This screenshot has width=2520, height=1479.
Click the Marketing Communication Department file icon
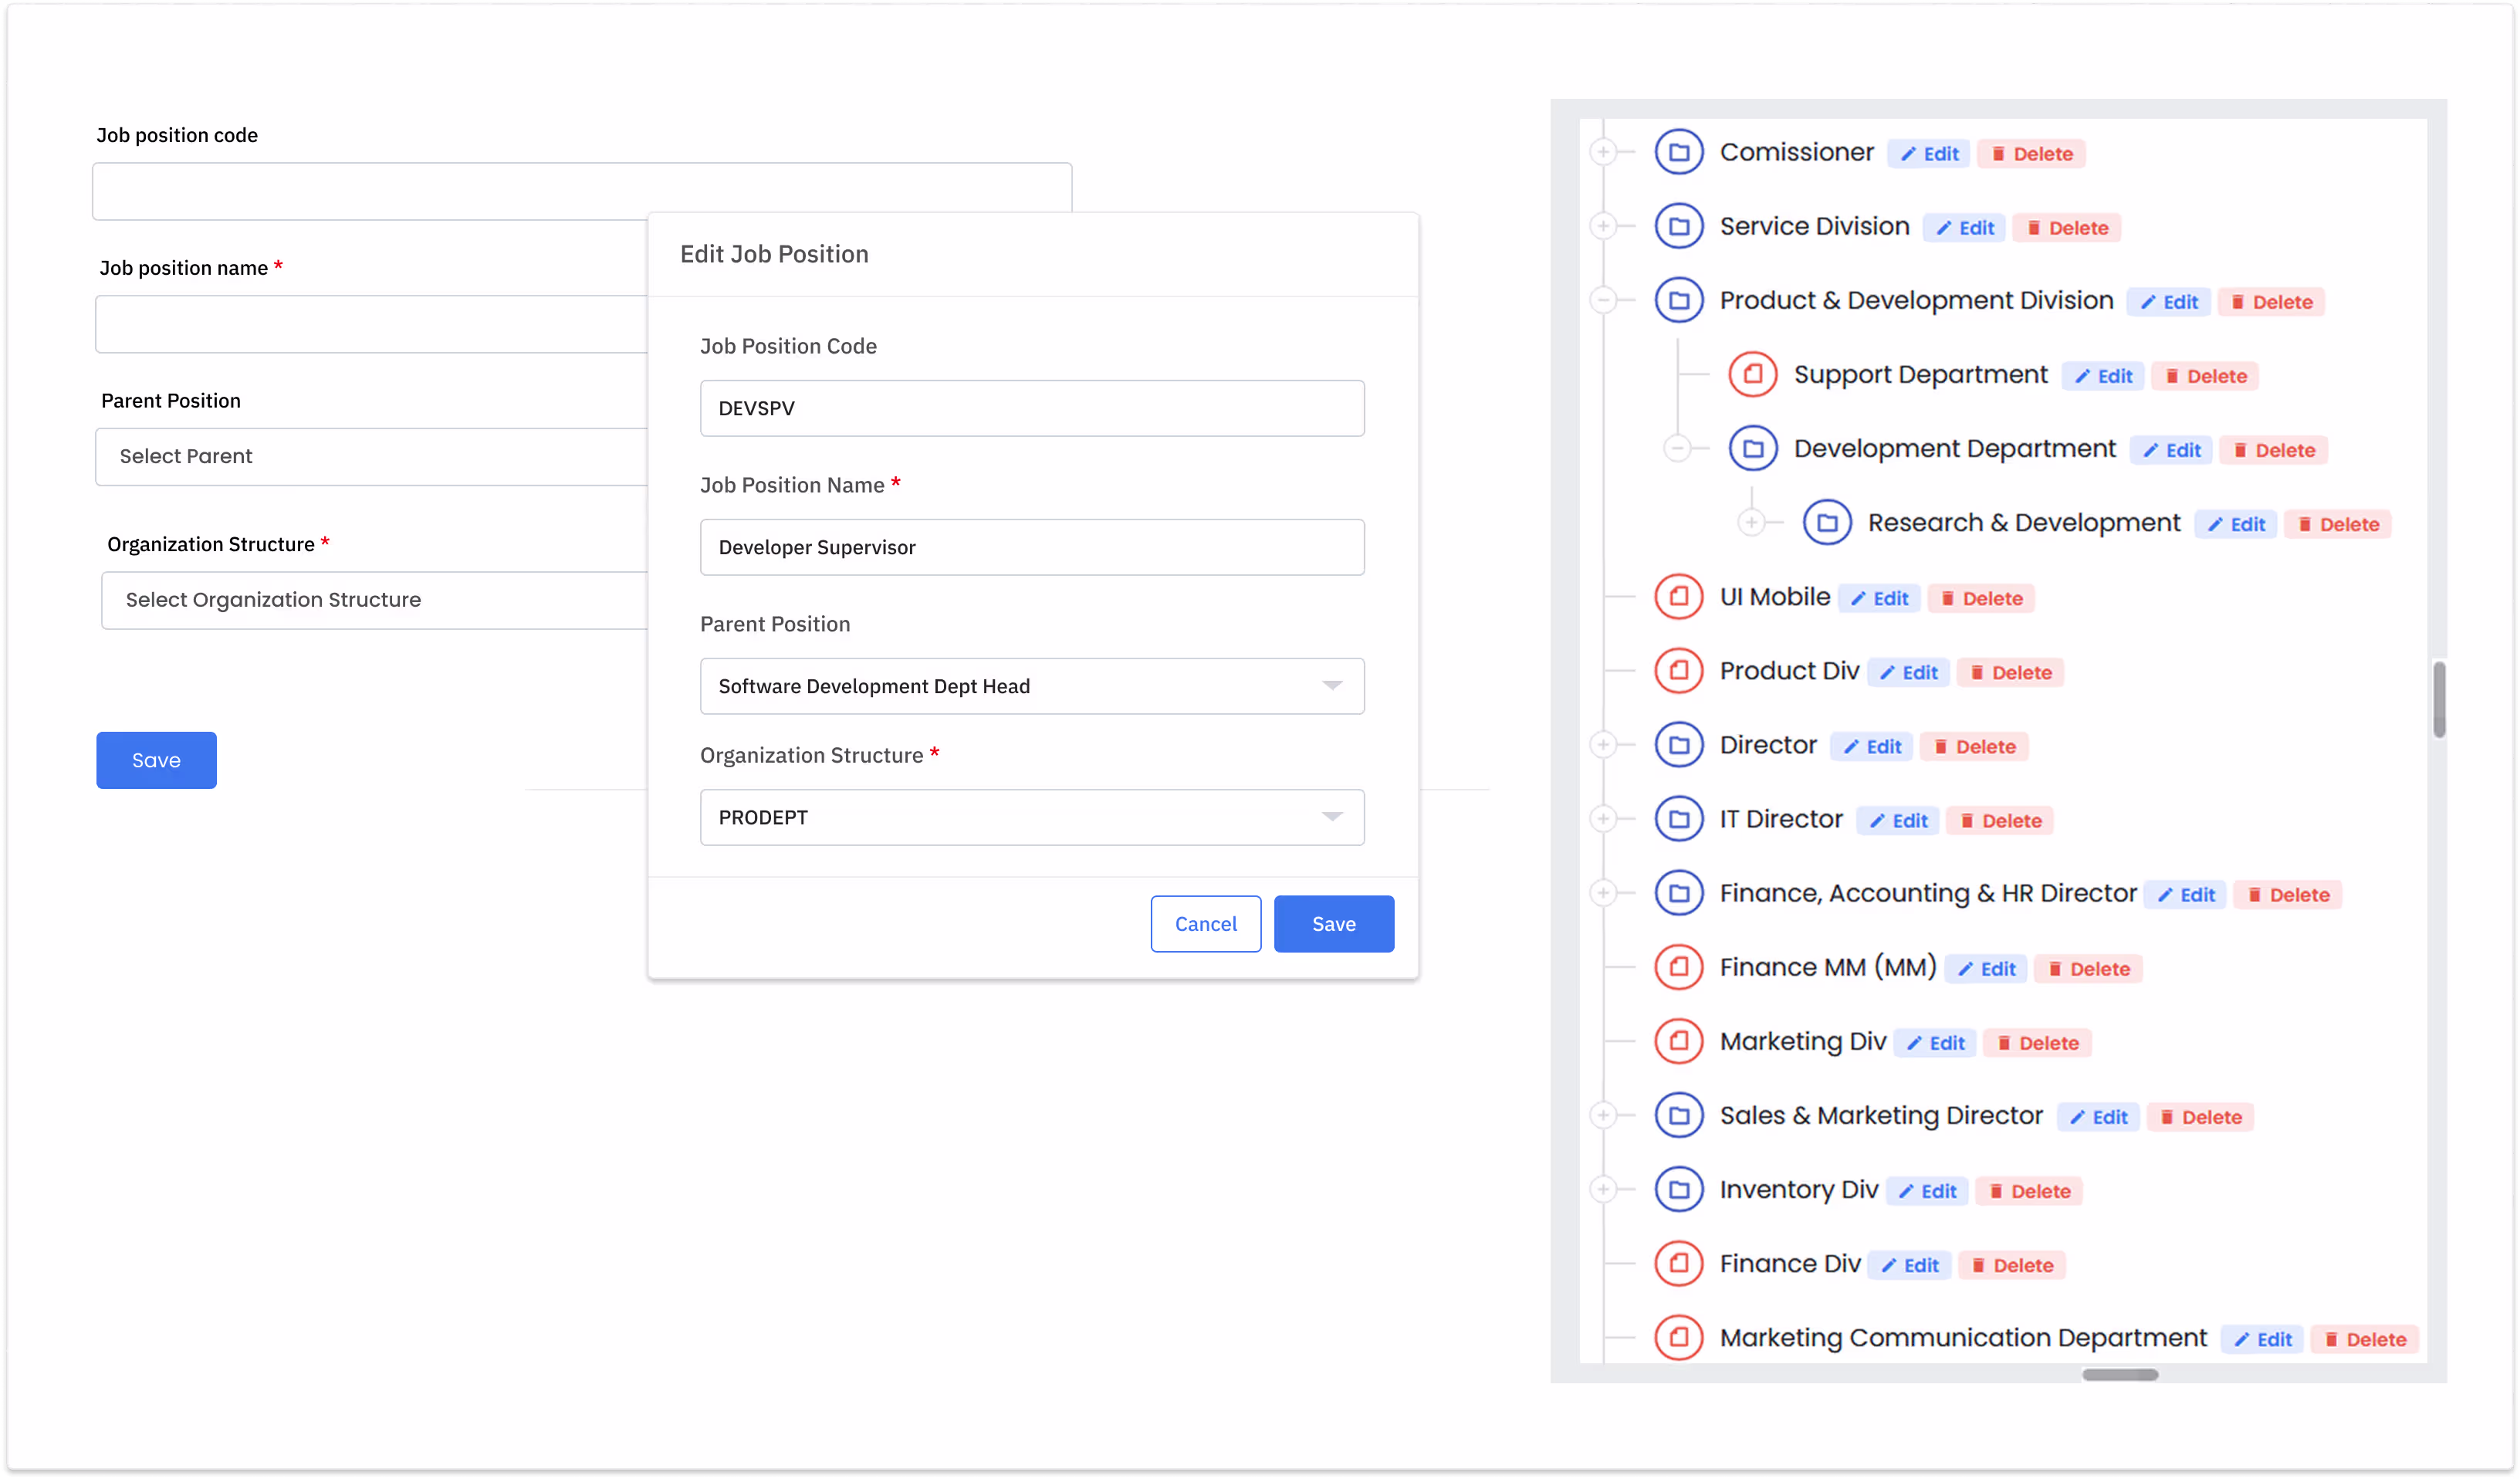pyautogui.click(x=1679, y=1337)
